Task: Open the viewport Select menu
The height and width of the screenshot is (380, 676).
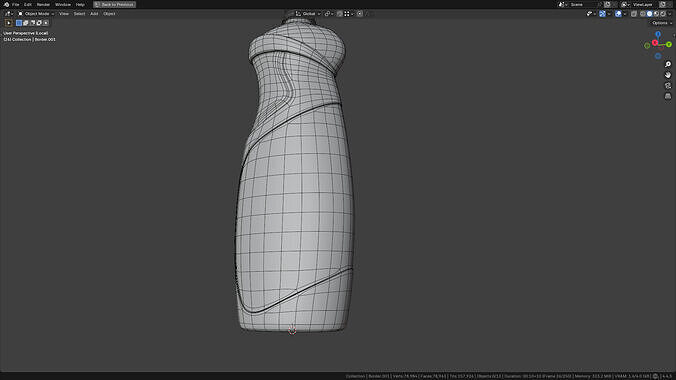Action: point(79,14)
